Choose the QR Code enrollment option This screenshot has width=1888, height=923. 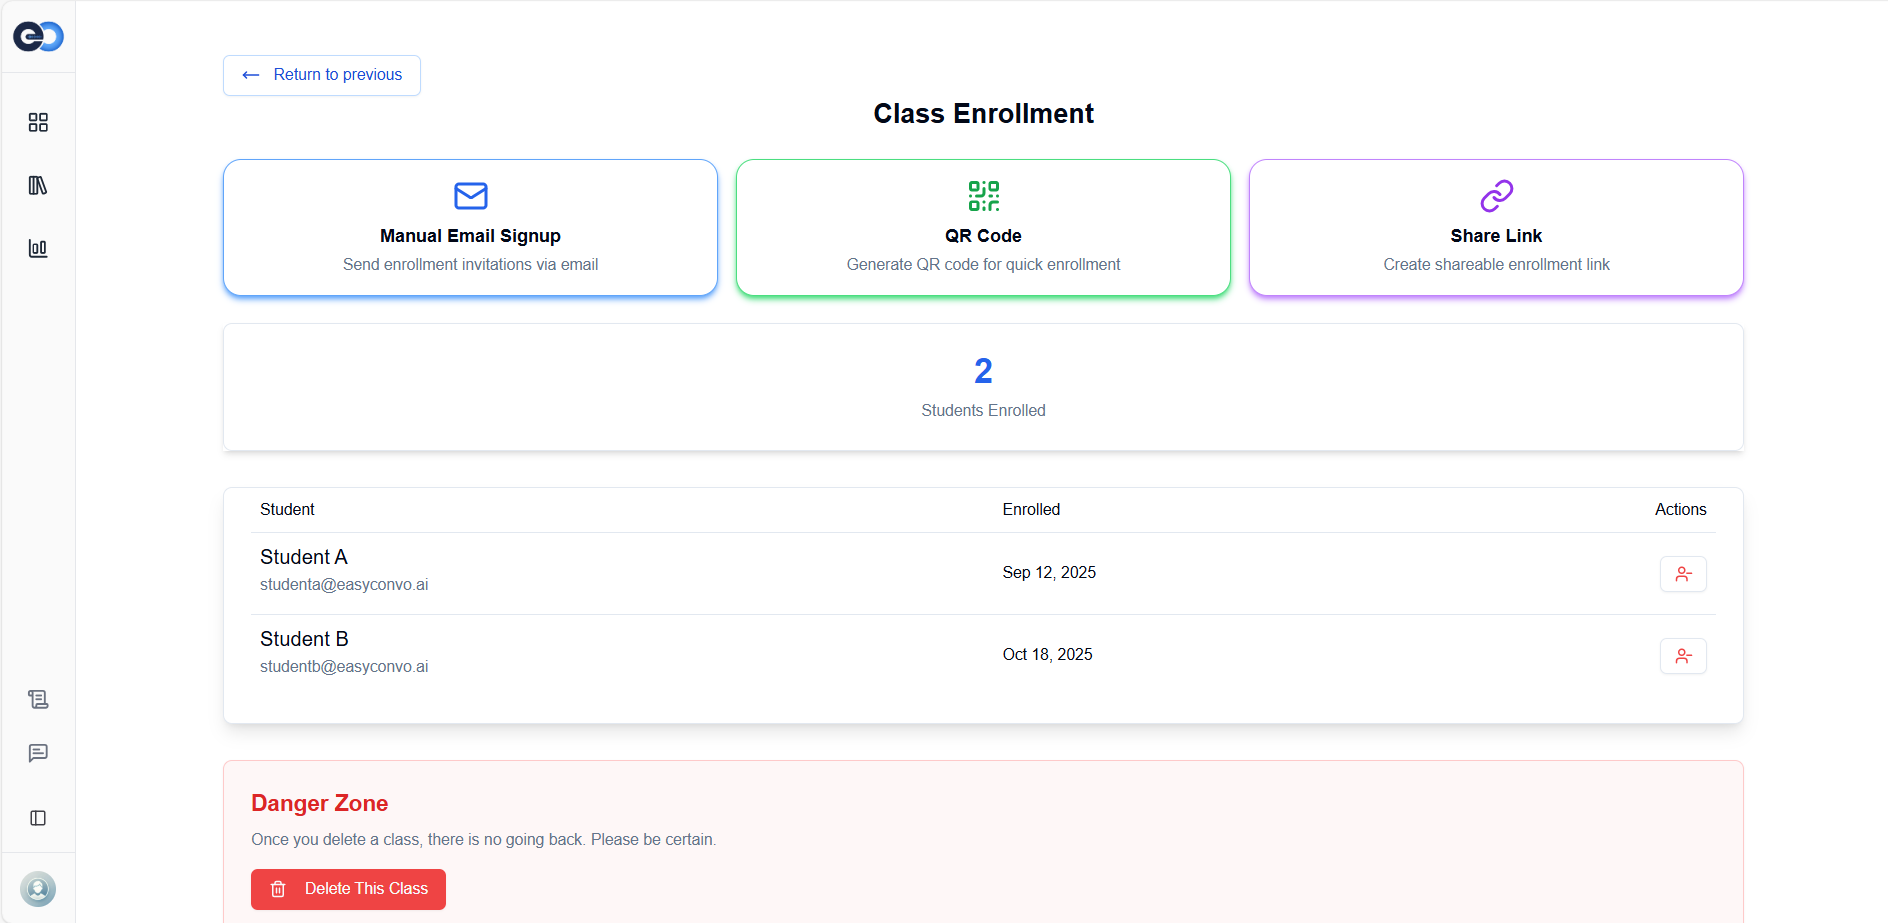tap(983, 228)
